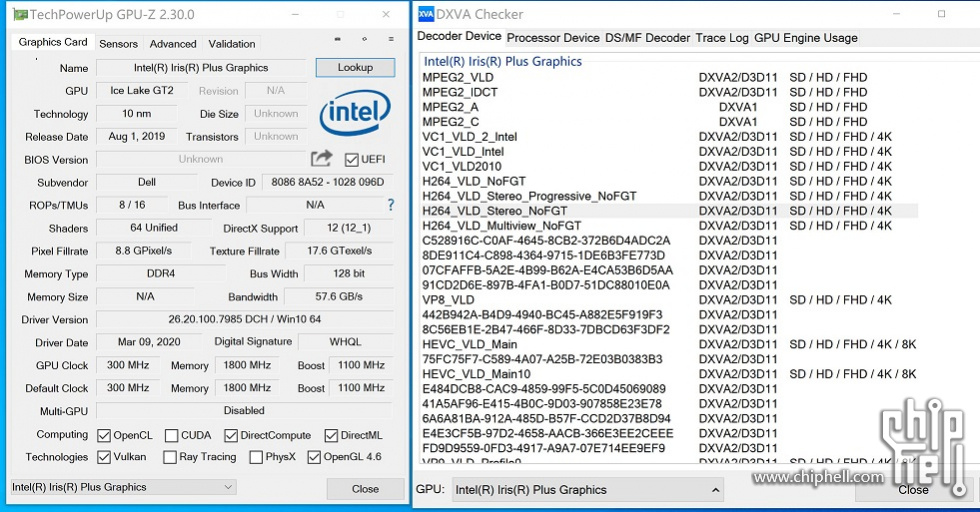Image resolution: width=980 pixels, height=512 pixels.
Task: Toggle the UEFI checkbox
Action: click(x=351, y=159)
